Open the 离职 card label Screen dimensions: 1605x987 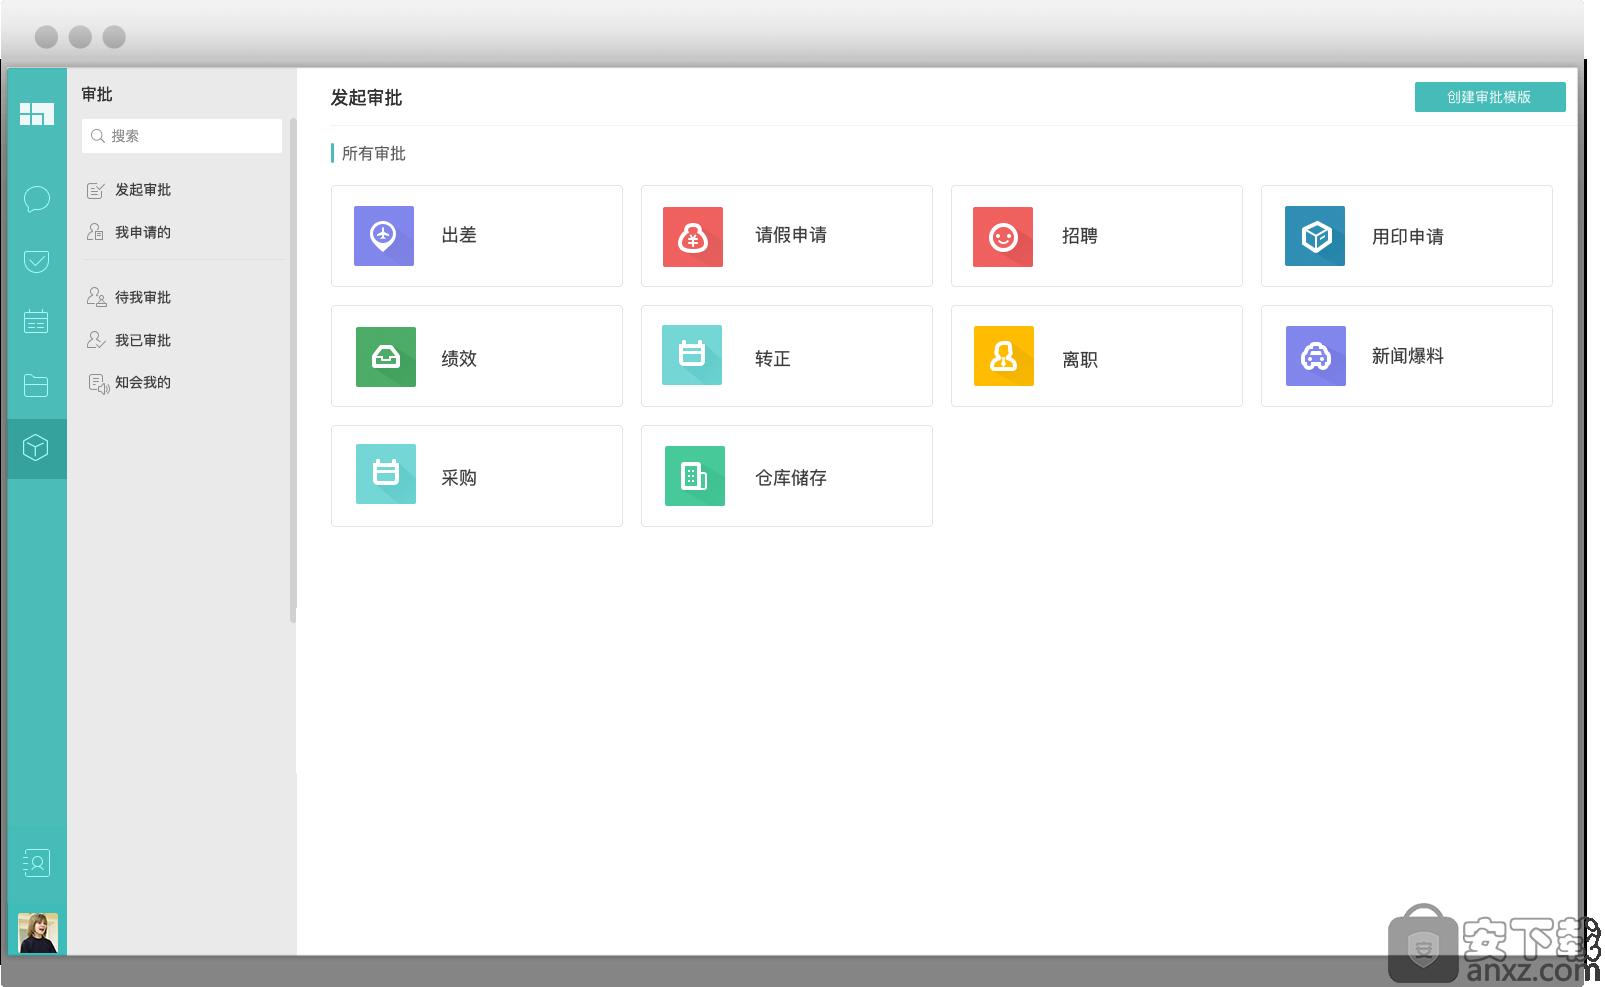coord(1080,359)
